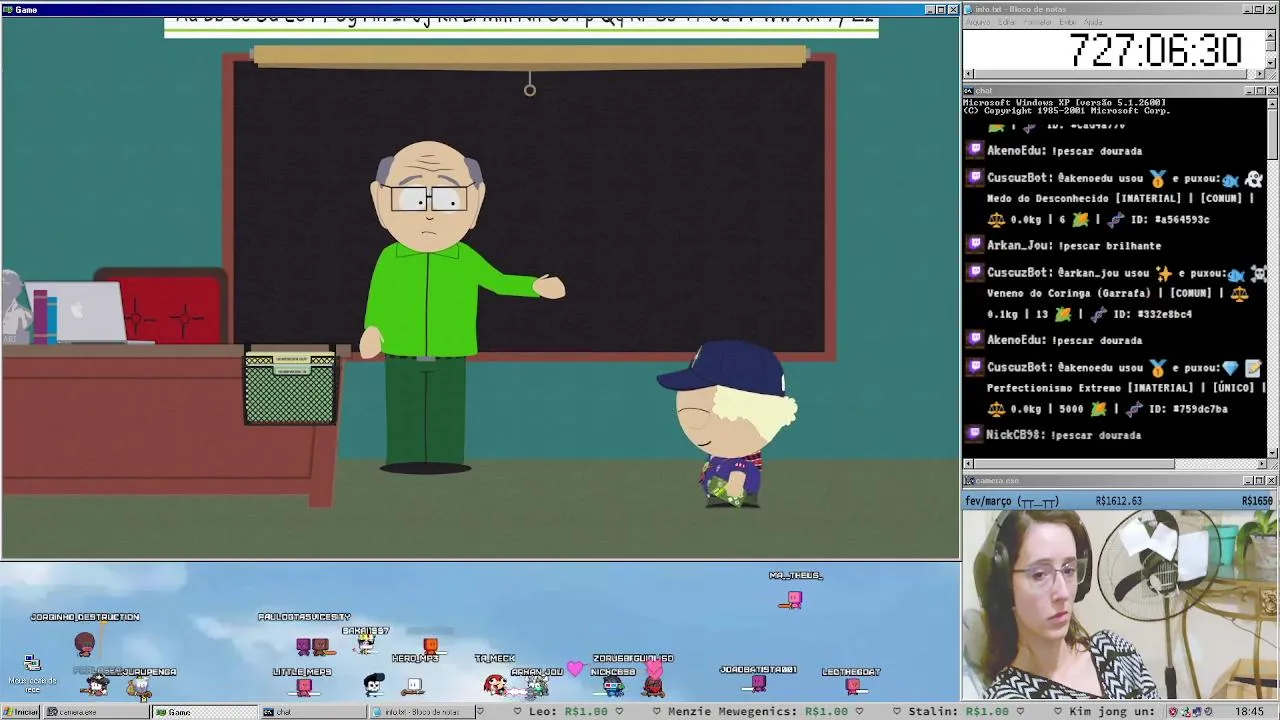Viewport: 1280px width, 720px height.
Task: Click the Meus locais de rede desktop icon
Action: pos(32,674)
